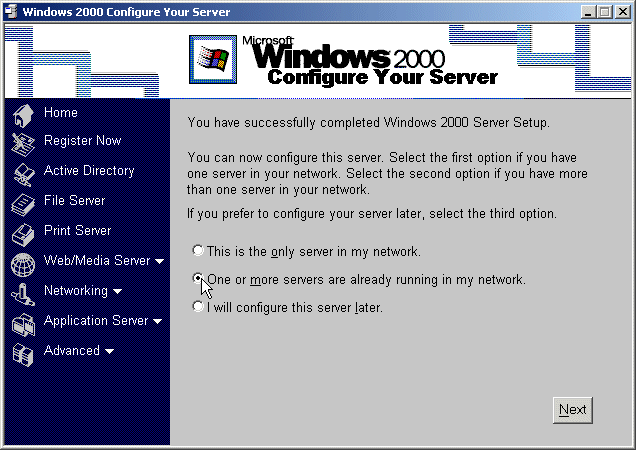Click the Web/Media Server globe icon
Image resolution: width=636 pixels, height=450 pixels.
click(x=23, y=264)
